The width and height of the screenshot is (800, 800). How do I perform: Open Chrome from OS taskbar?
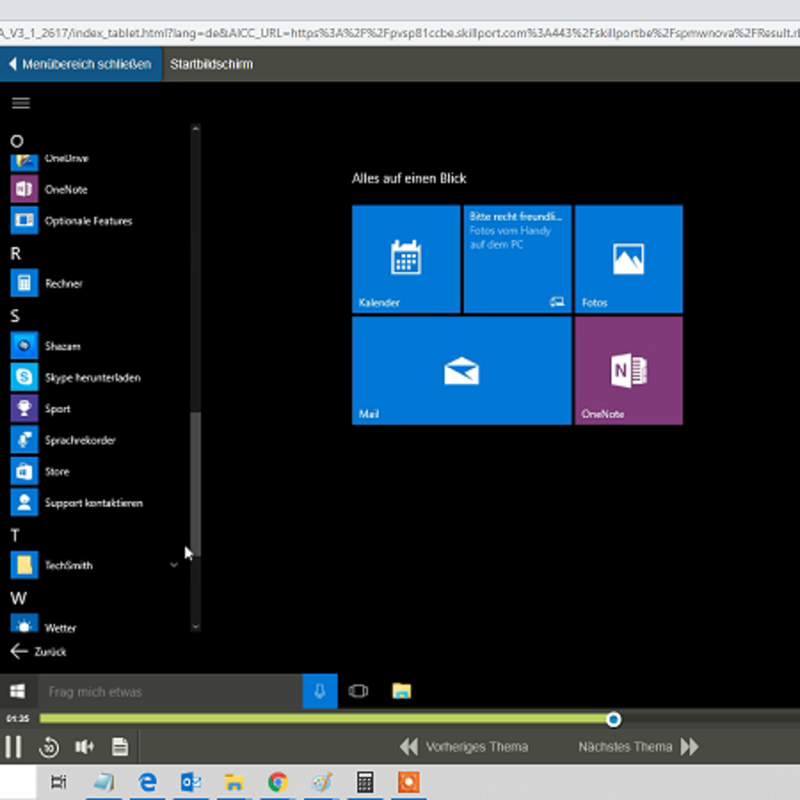pos(278,782)
